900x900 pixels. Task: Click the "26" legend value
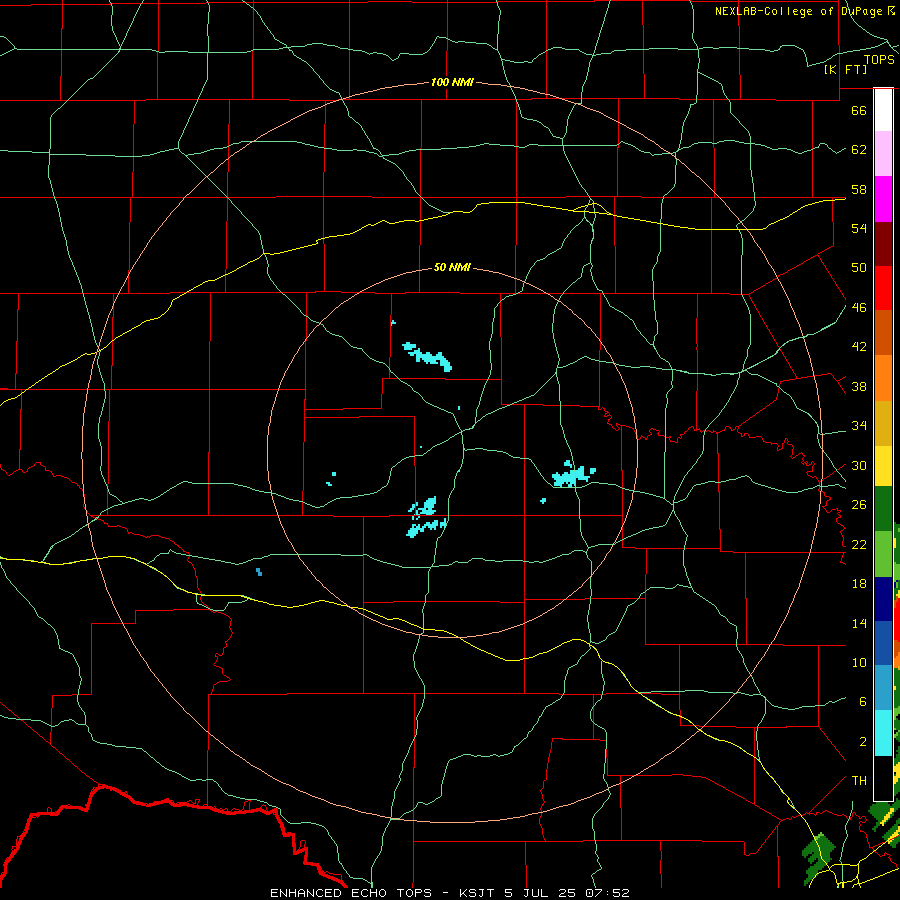(x=859, y=505)
